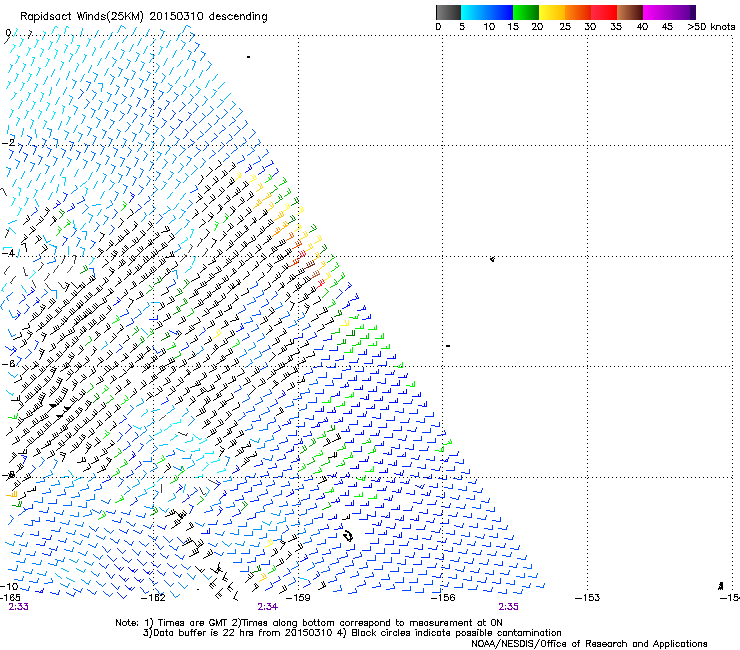The height and width of the screenshot is (650, 740).
Task: Click the legend label '35' under the color bar
Action: click(x=616, y=27)
